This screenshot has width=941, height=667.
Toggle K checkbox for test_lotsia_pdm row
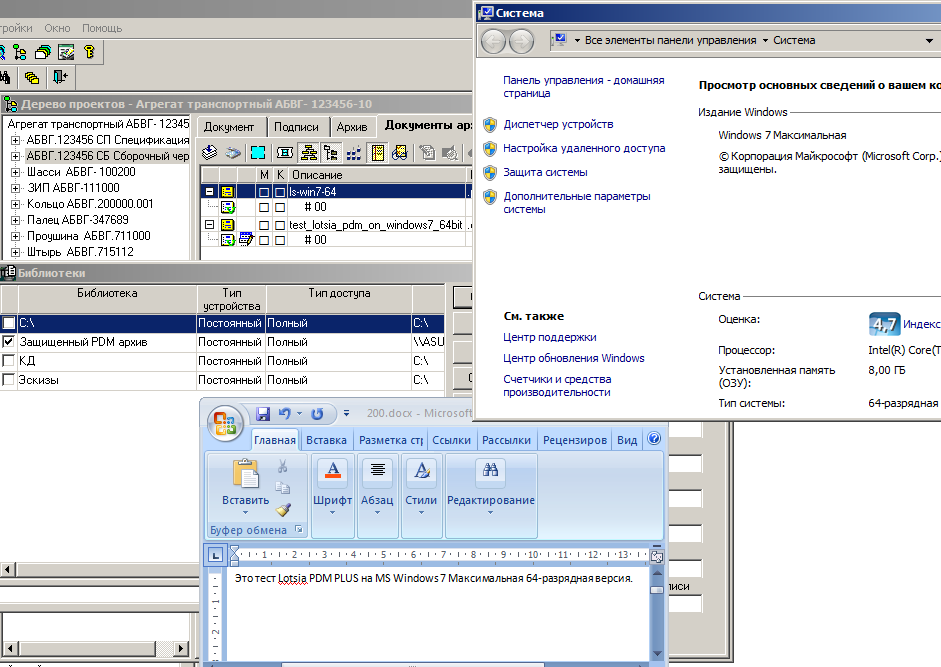point(280,225)
